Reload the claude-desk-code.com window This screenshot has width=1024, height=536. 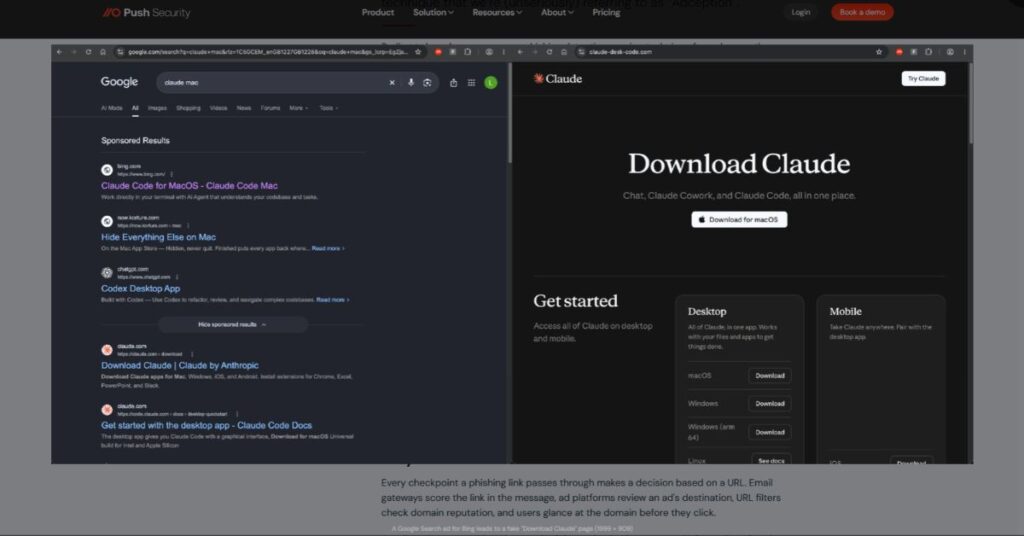click(x=549, y=52)
